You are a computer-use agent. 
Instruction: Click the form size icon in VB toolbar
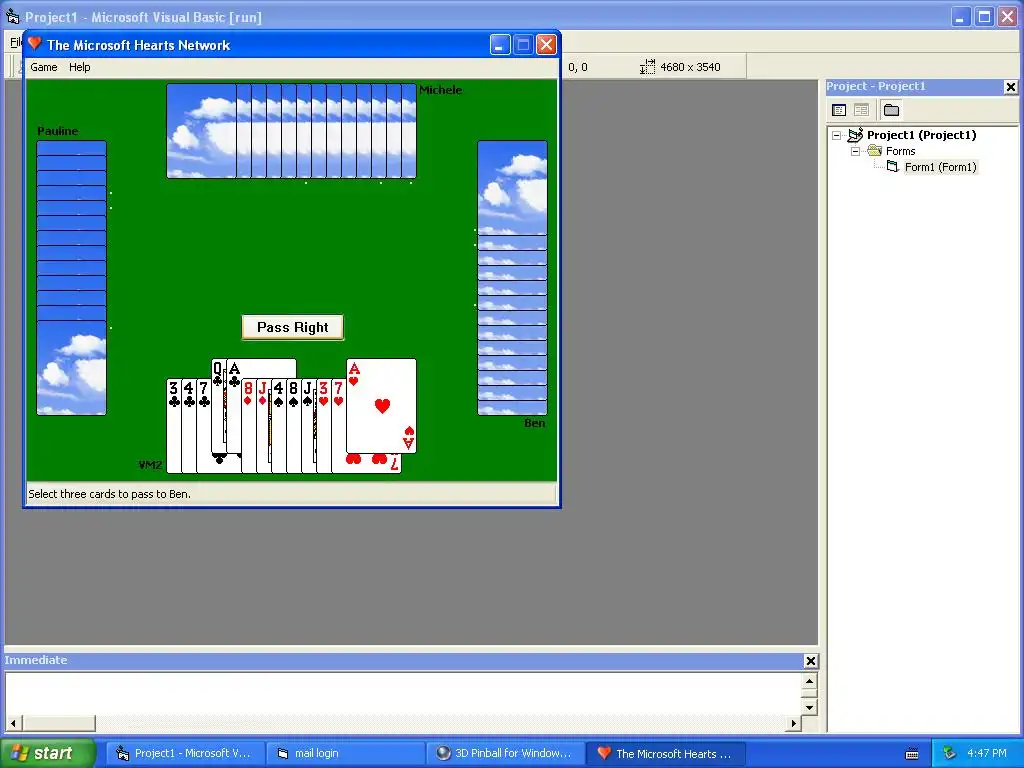647,67
